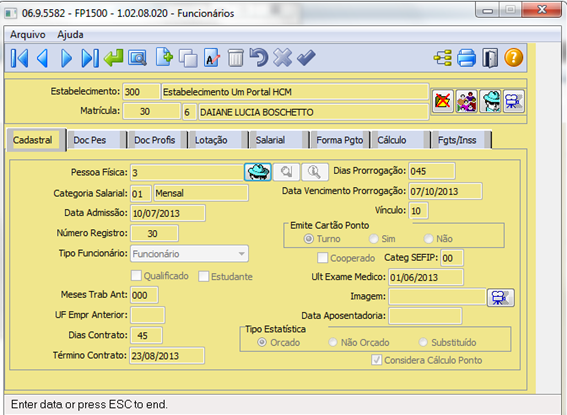Click camera icon next to Imagem
Viewport: 567px width, 415px height.
pos(500,298)
